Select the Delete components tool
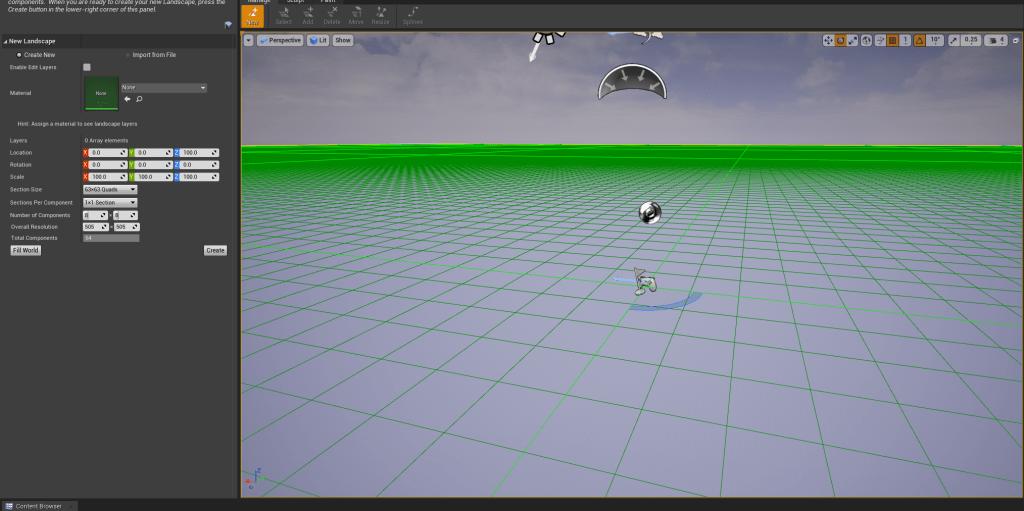Screen dimensions: 1024x511 click(x=332, y=15)
